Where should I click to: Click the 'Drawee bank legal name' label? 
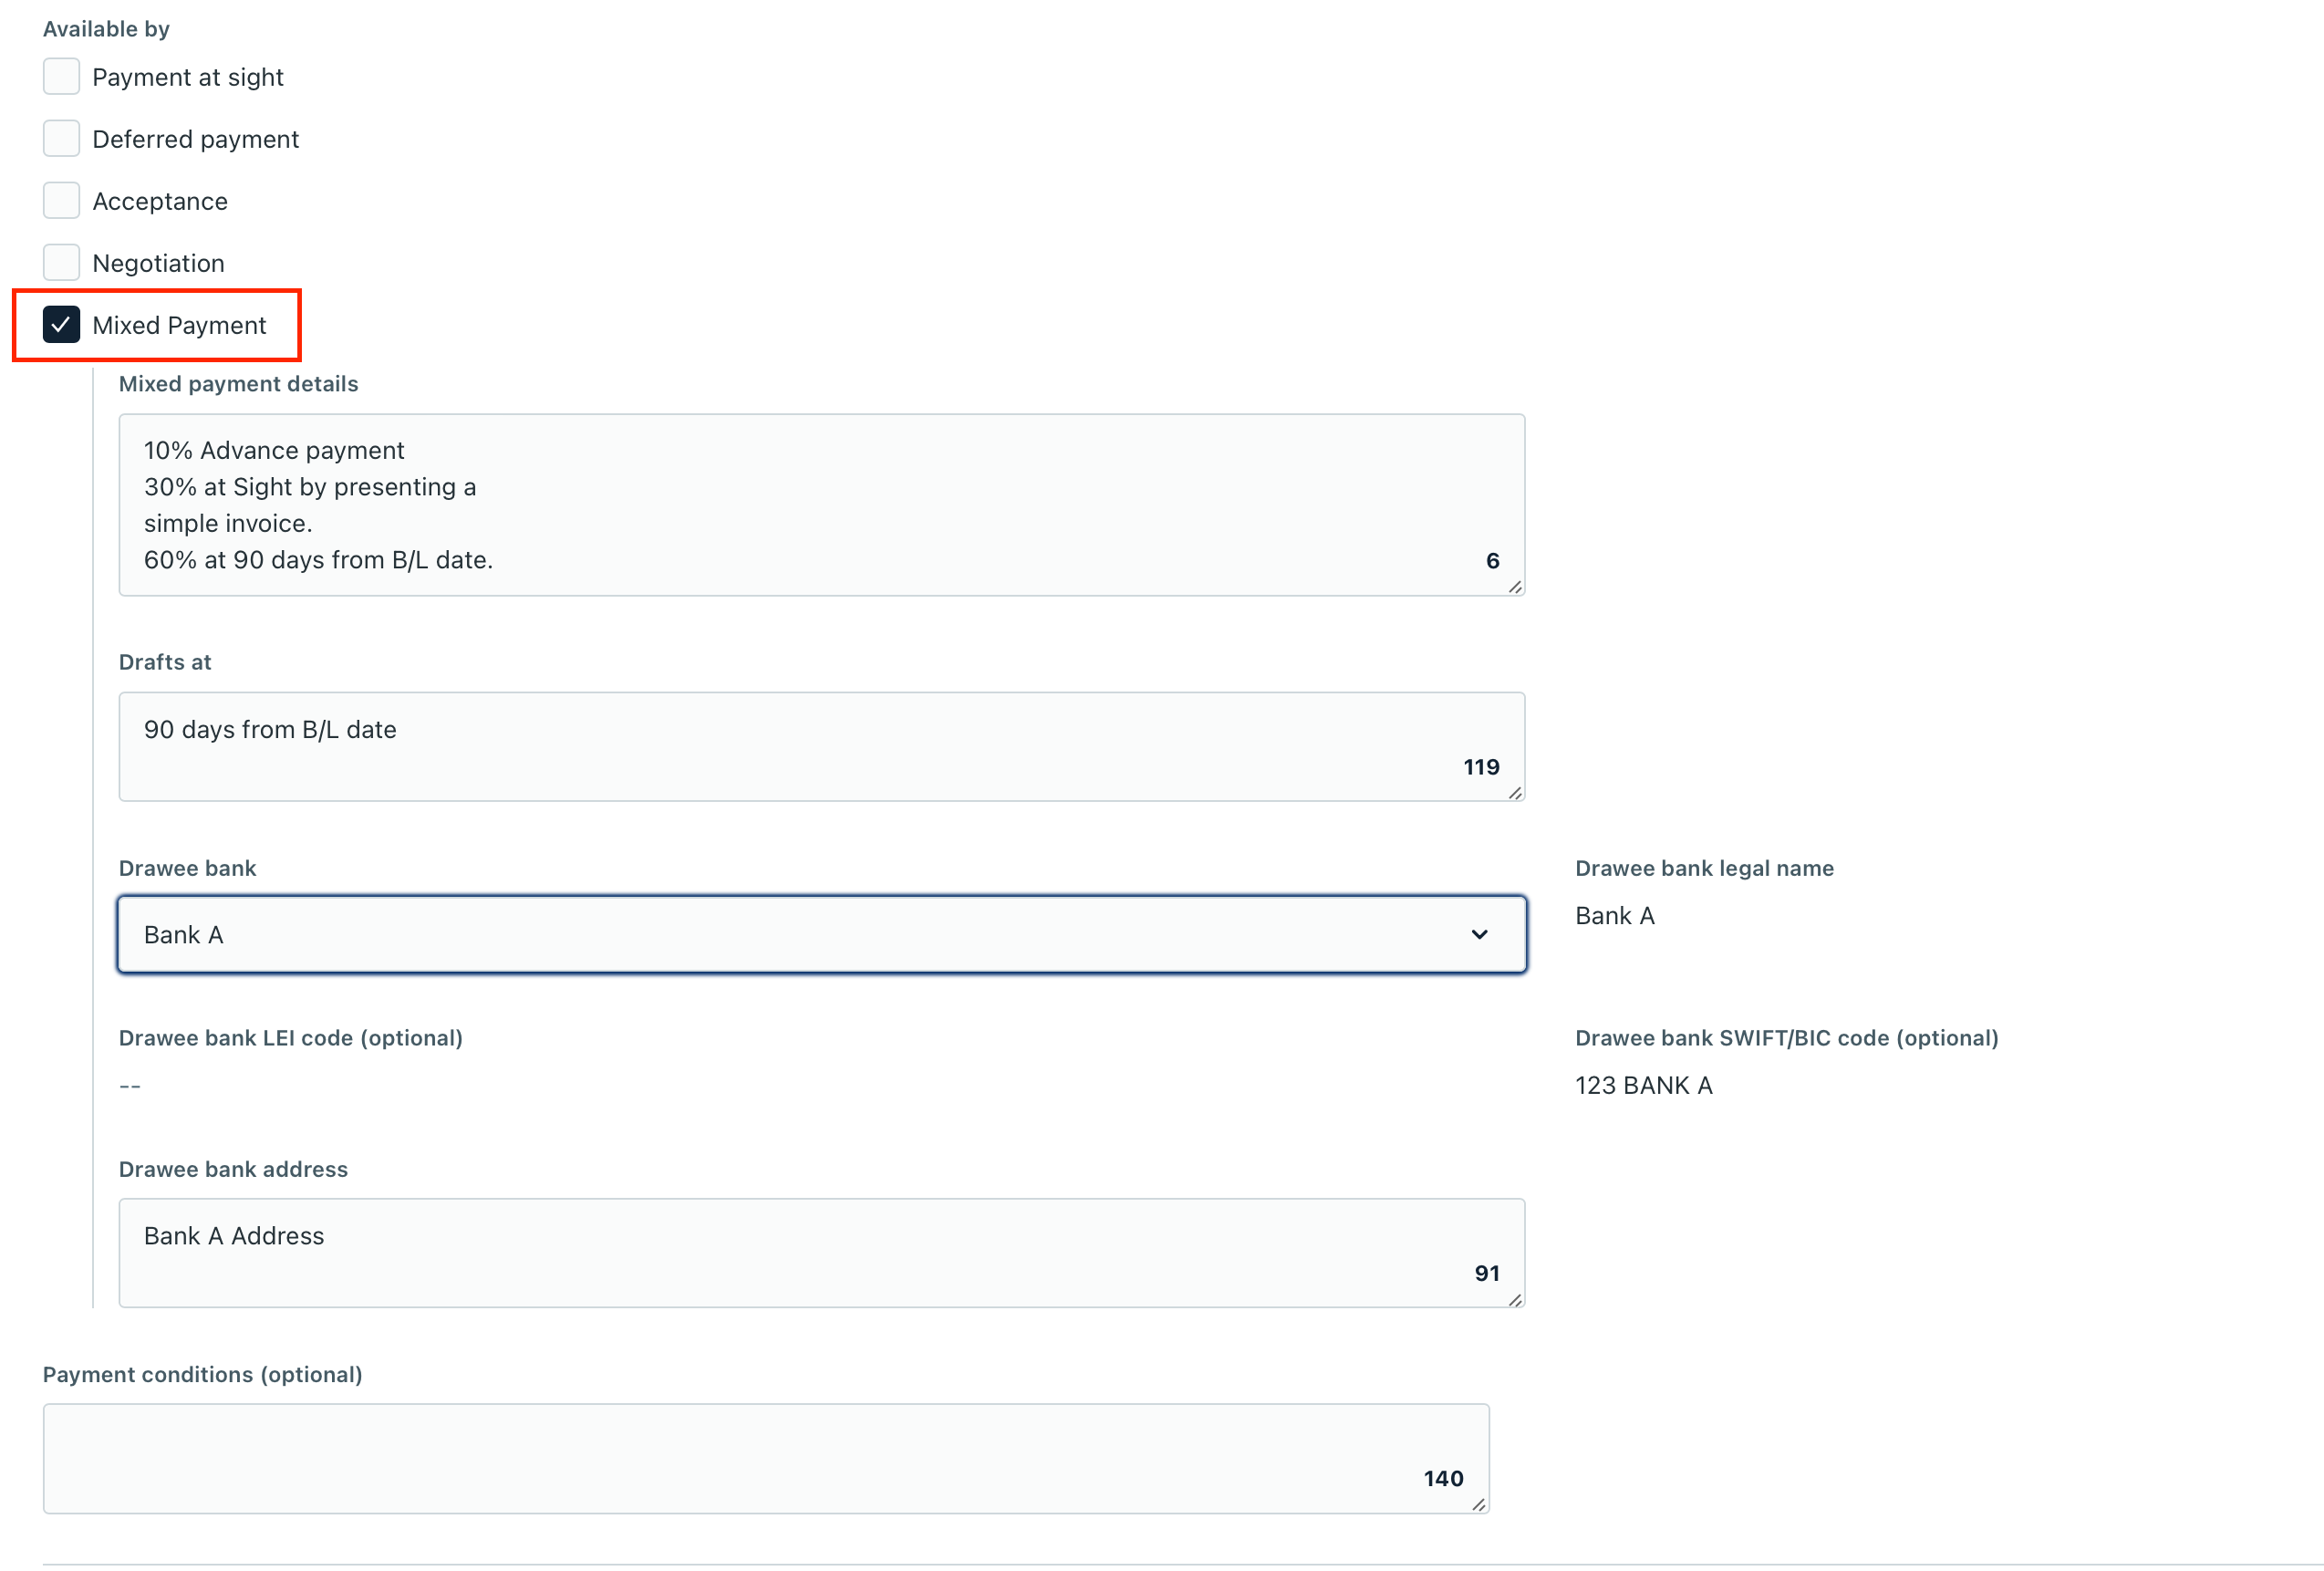click(1704, 868)
